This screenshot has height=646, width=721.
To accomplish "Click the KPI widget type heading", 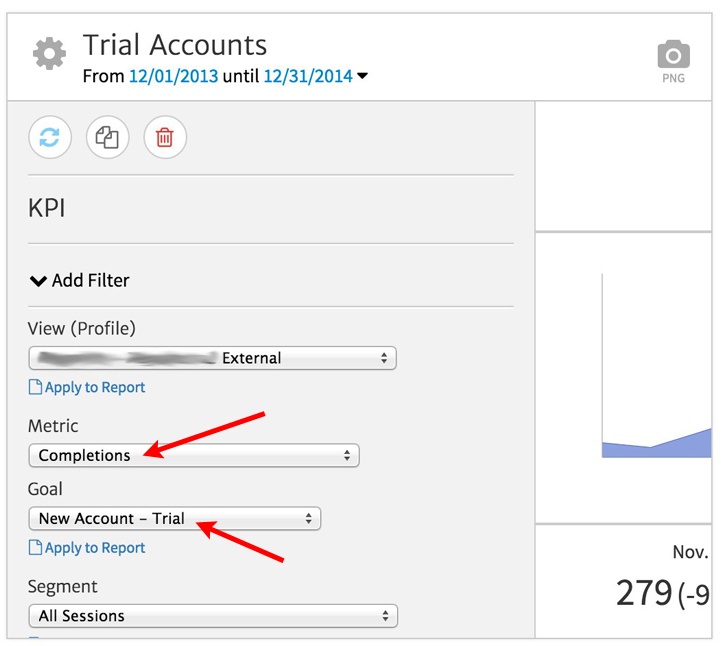I will pos(48,209).
